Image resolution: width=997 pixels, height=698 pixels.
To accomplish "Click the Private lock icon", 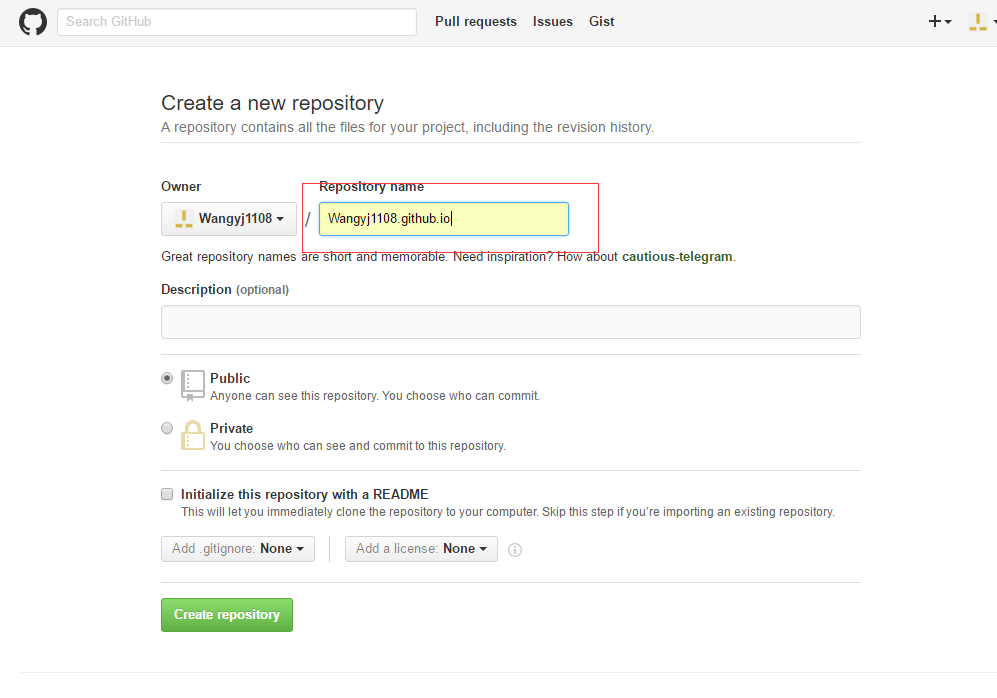I will pos(193,435).
